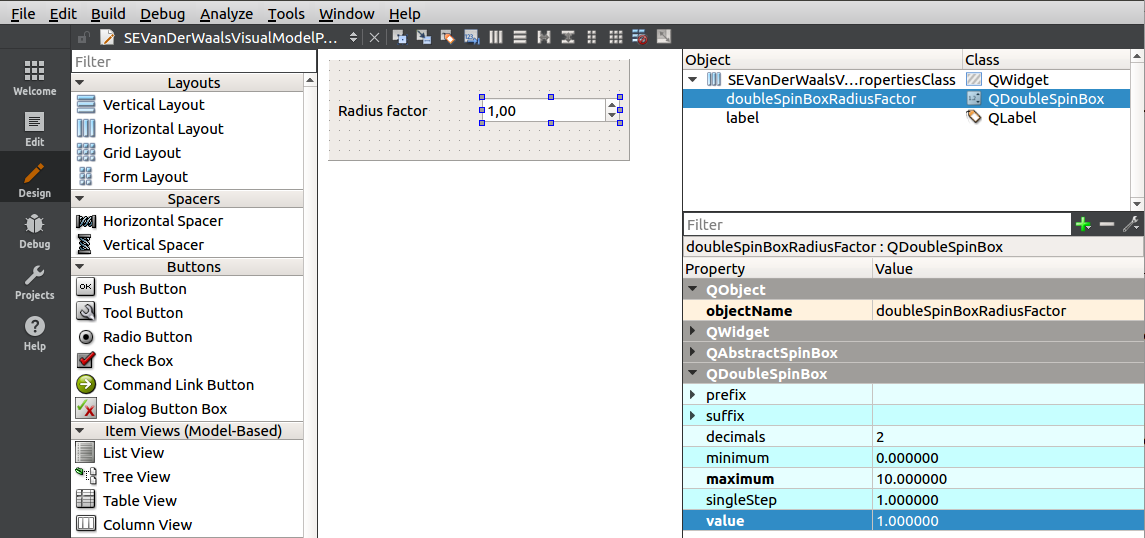Open the Analyze menu
The width and height of the screenshot is (1145, 538).
[225, 14]
